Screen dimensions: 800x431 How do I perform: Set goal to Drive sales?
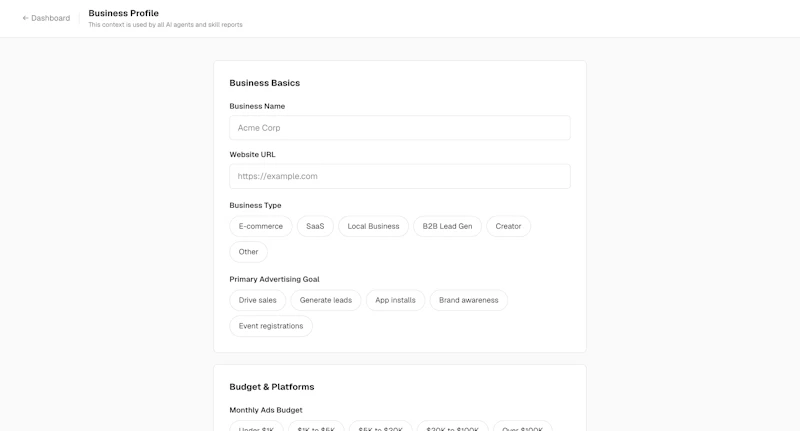pyautogui.click(x=258, y=300)
